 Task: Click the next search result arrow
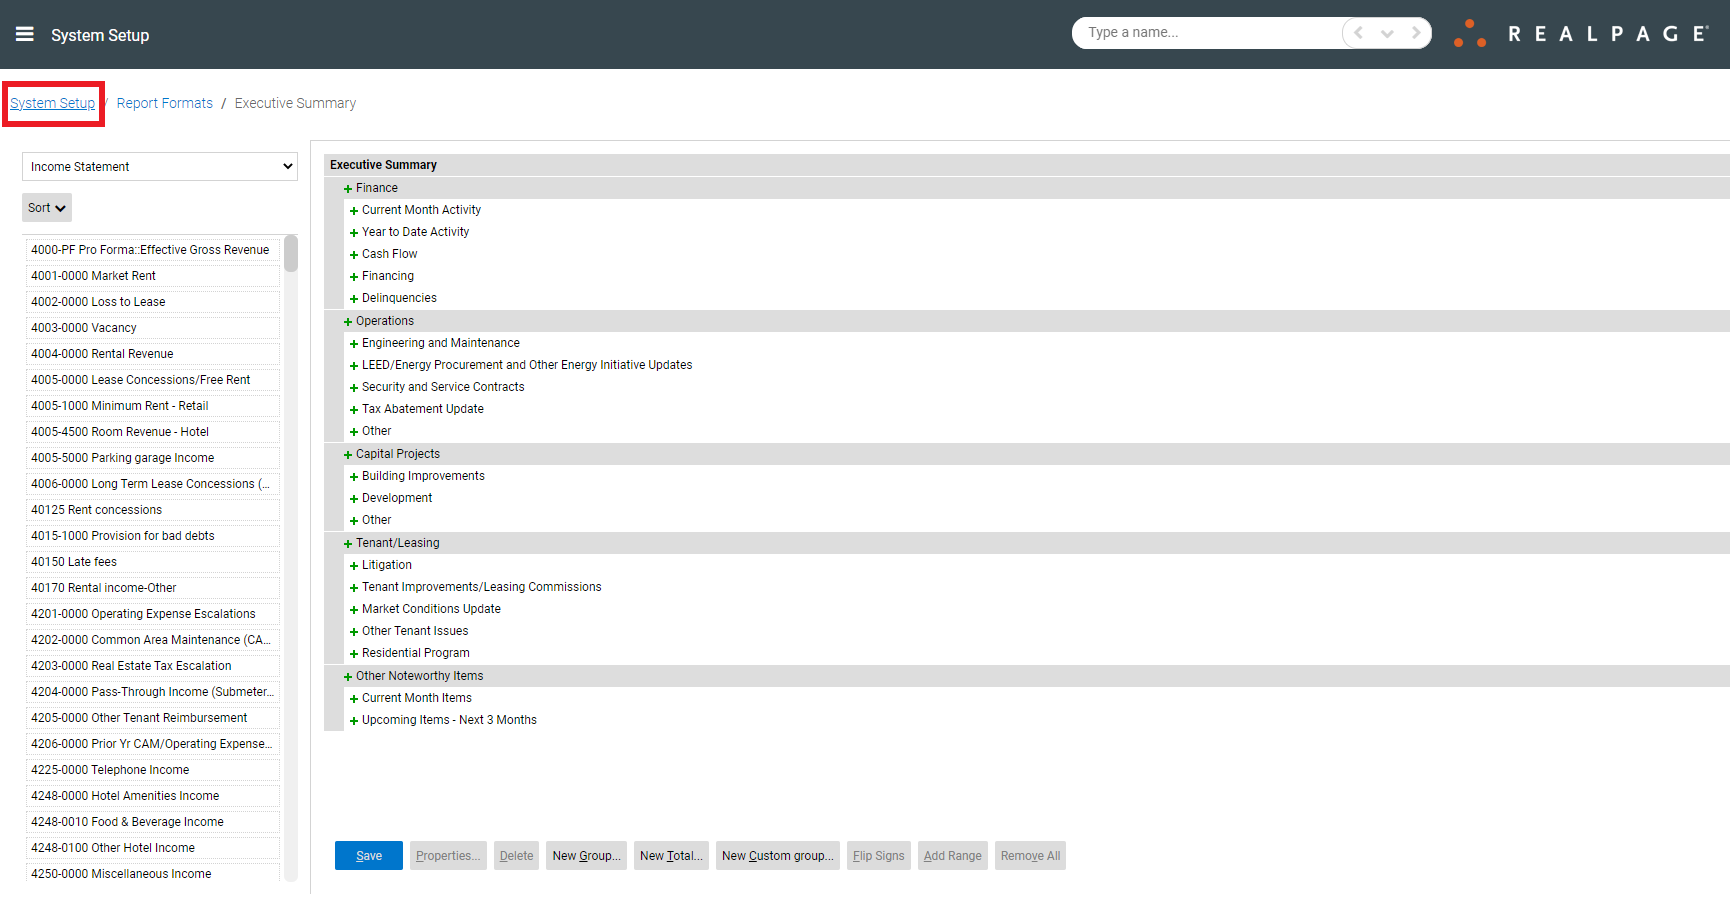[x=1417, y=32]
